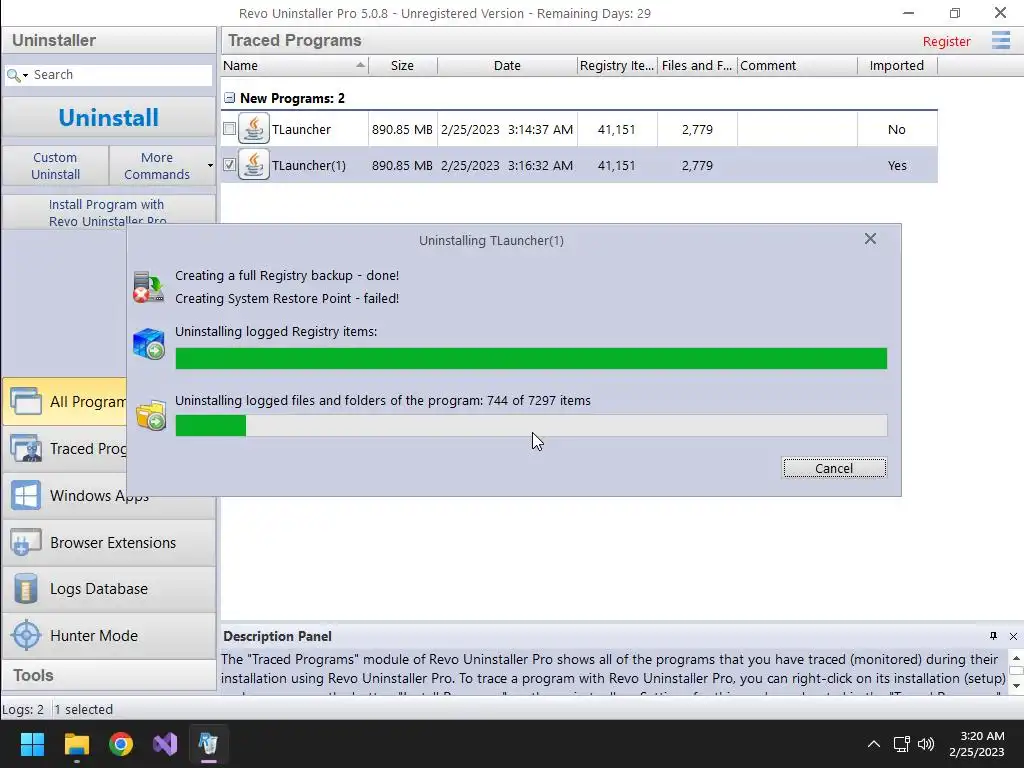Sort by the Date column
This screenshot has width=1024, height=768.
[x=507, y=65]
